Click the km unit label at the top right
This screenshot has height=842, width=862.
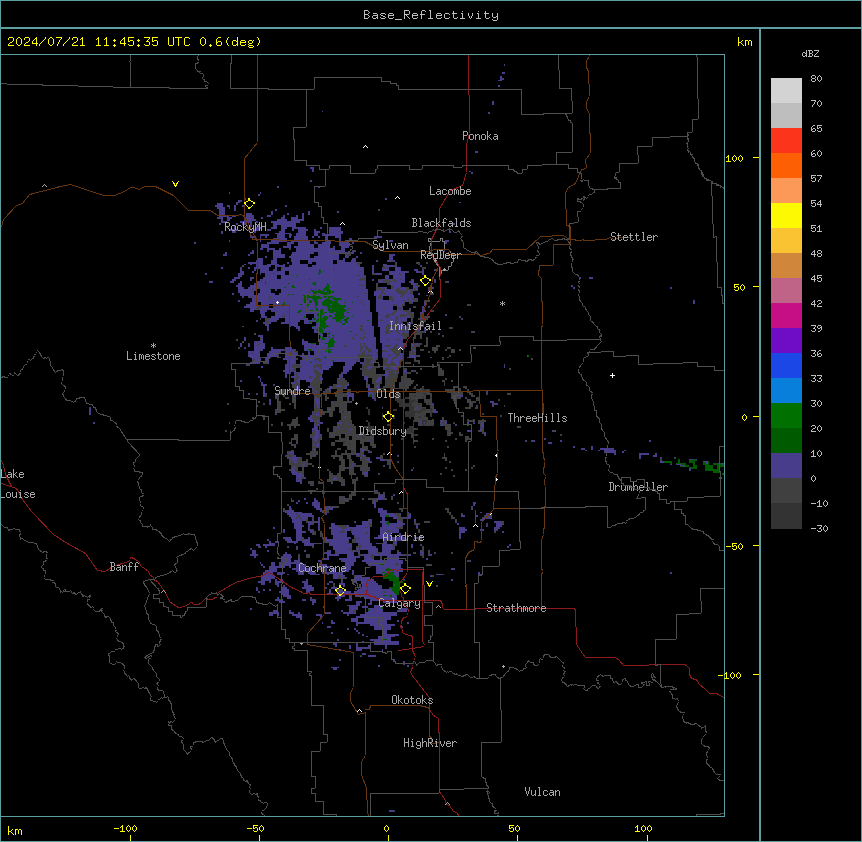(745, 42)
